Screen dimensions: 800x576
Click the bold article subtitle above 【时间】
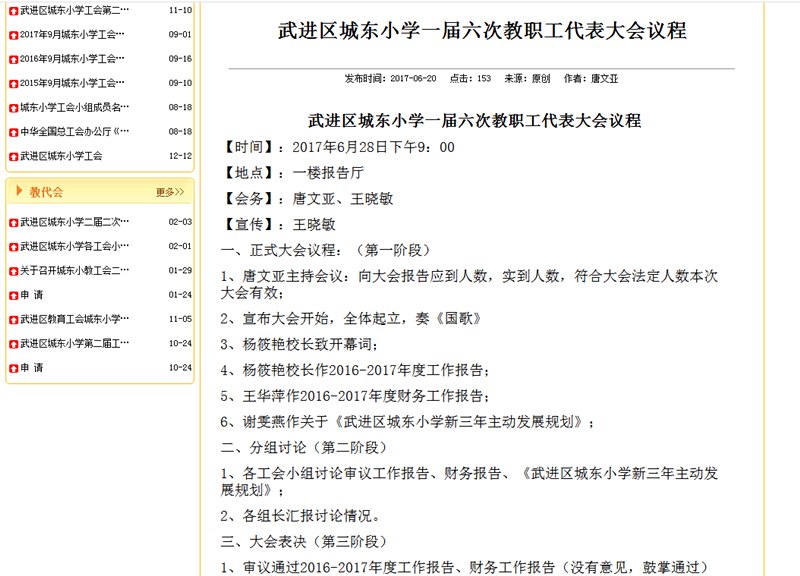(x=474, y=121)
